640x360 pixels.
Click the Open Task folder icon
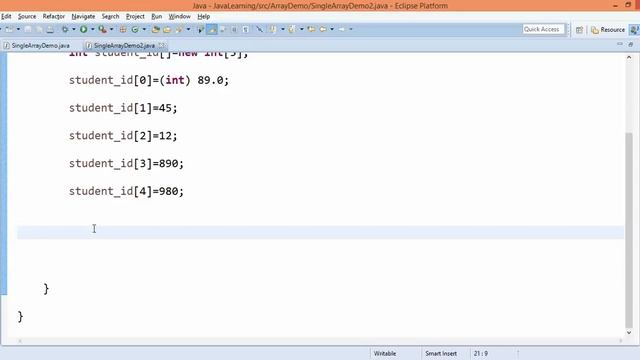point(167,29)
